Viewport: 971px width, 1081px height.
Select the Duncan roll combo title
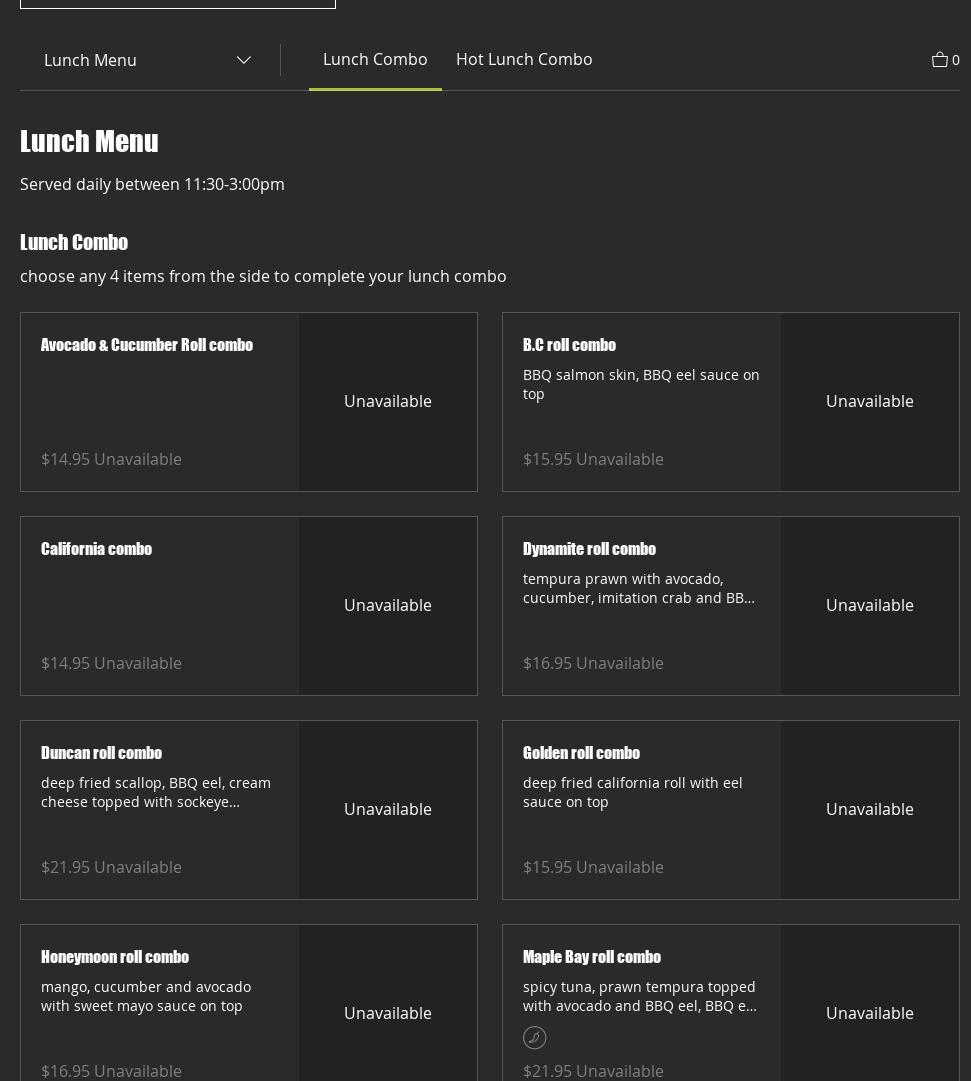(x=101, y=753)
